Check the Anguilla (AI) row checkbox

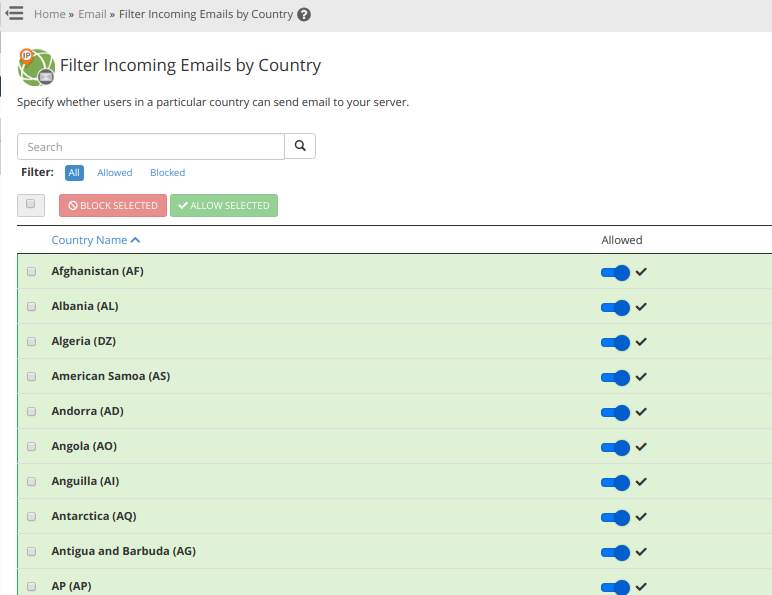[x=31, y=481]
